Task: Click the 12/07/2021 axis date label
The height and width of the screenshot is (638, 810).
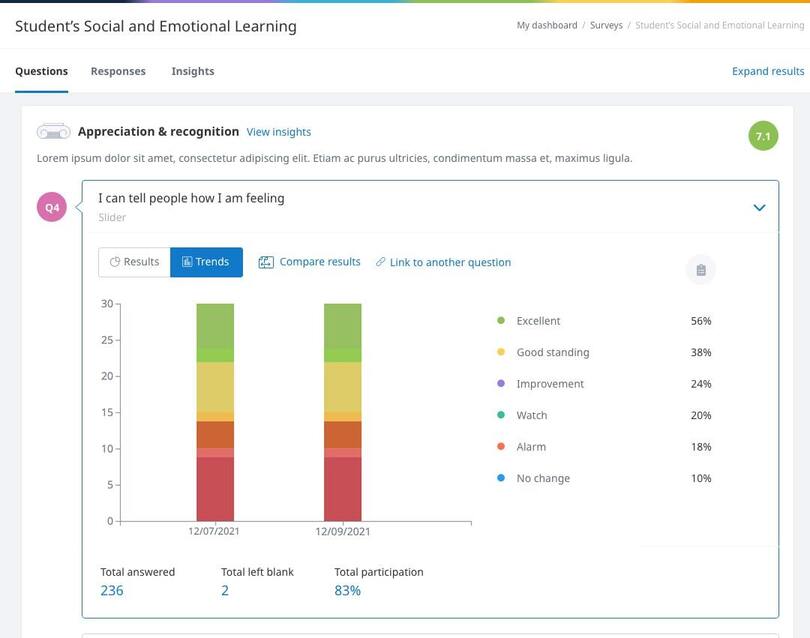Action: click(x=214, y=531)
